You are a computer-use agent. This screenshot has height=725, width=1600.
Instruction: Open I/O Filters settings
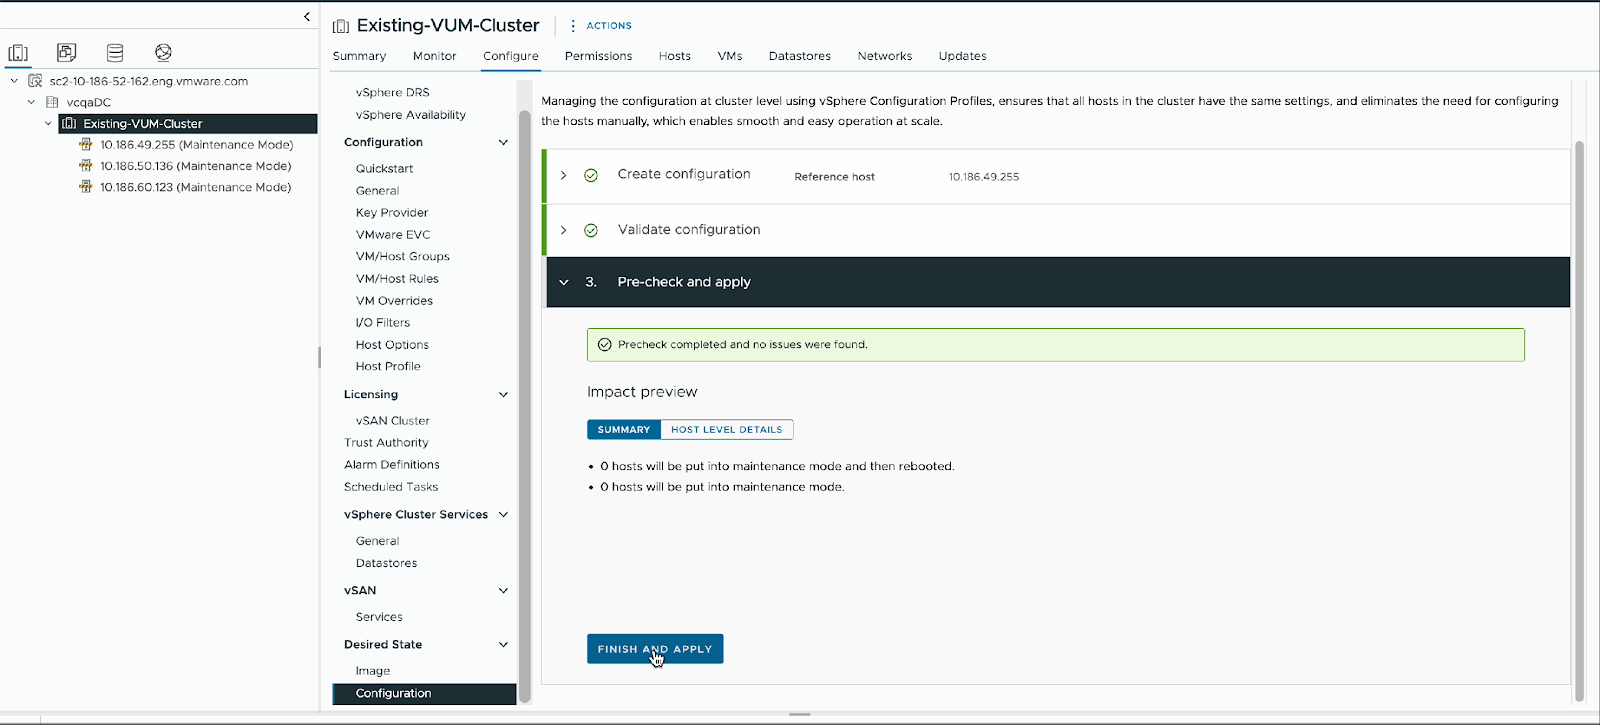coord(383,323)
